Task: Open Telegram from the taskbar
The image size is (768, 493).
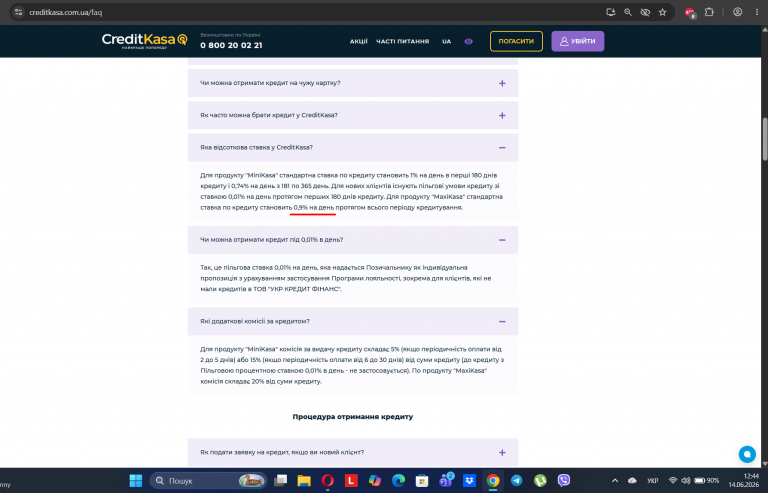Action: point(516,481)
